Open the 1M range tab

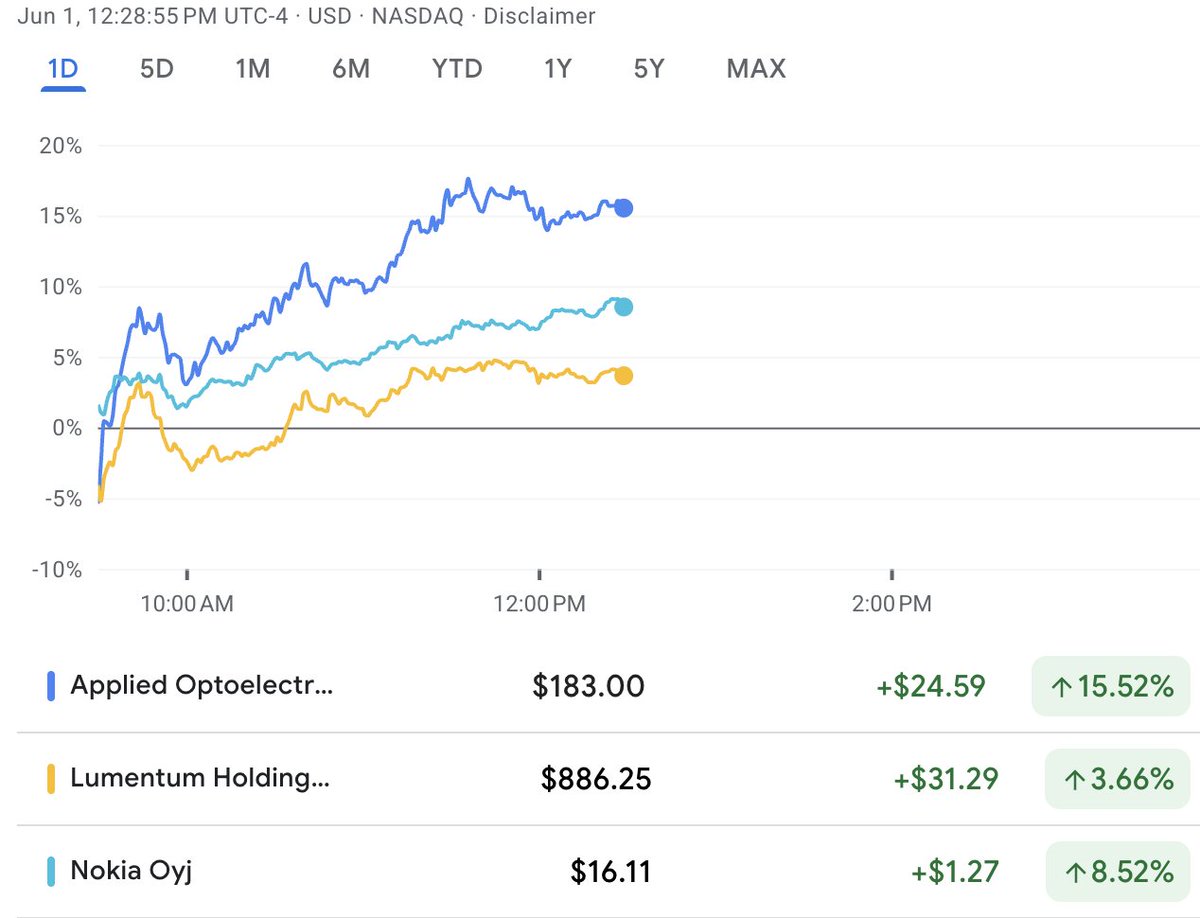(x=252, y=69)
